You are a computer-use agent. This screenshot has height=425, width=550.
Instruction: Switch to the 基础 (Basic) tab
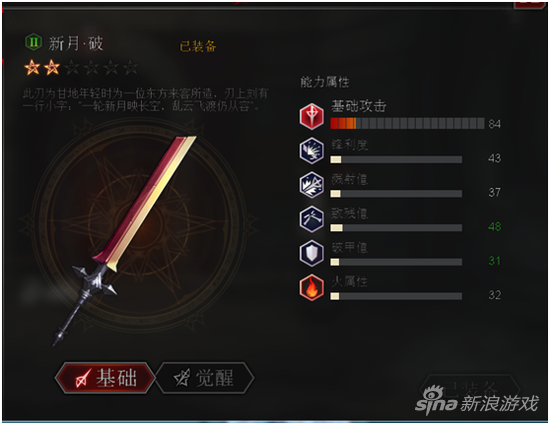coord(105,378)
